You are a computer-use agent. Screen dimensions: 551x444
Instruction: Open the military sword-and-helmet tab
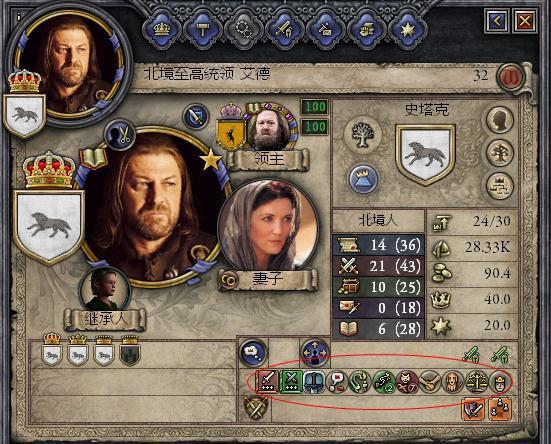click(x=285, y=30)
